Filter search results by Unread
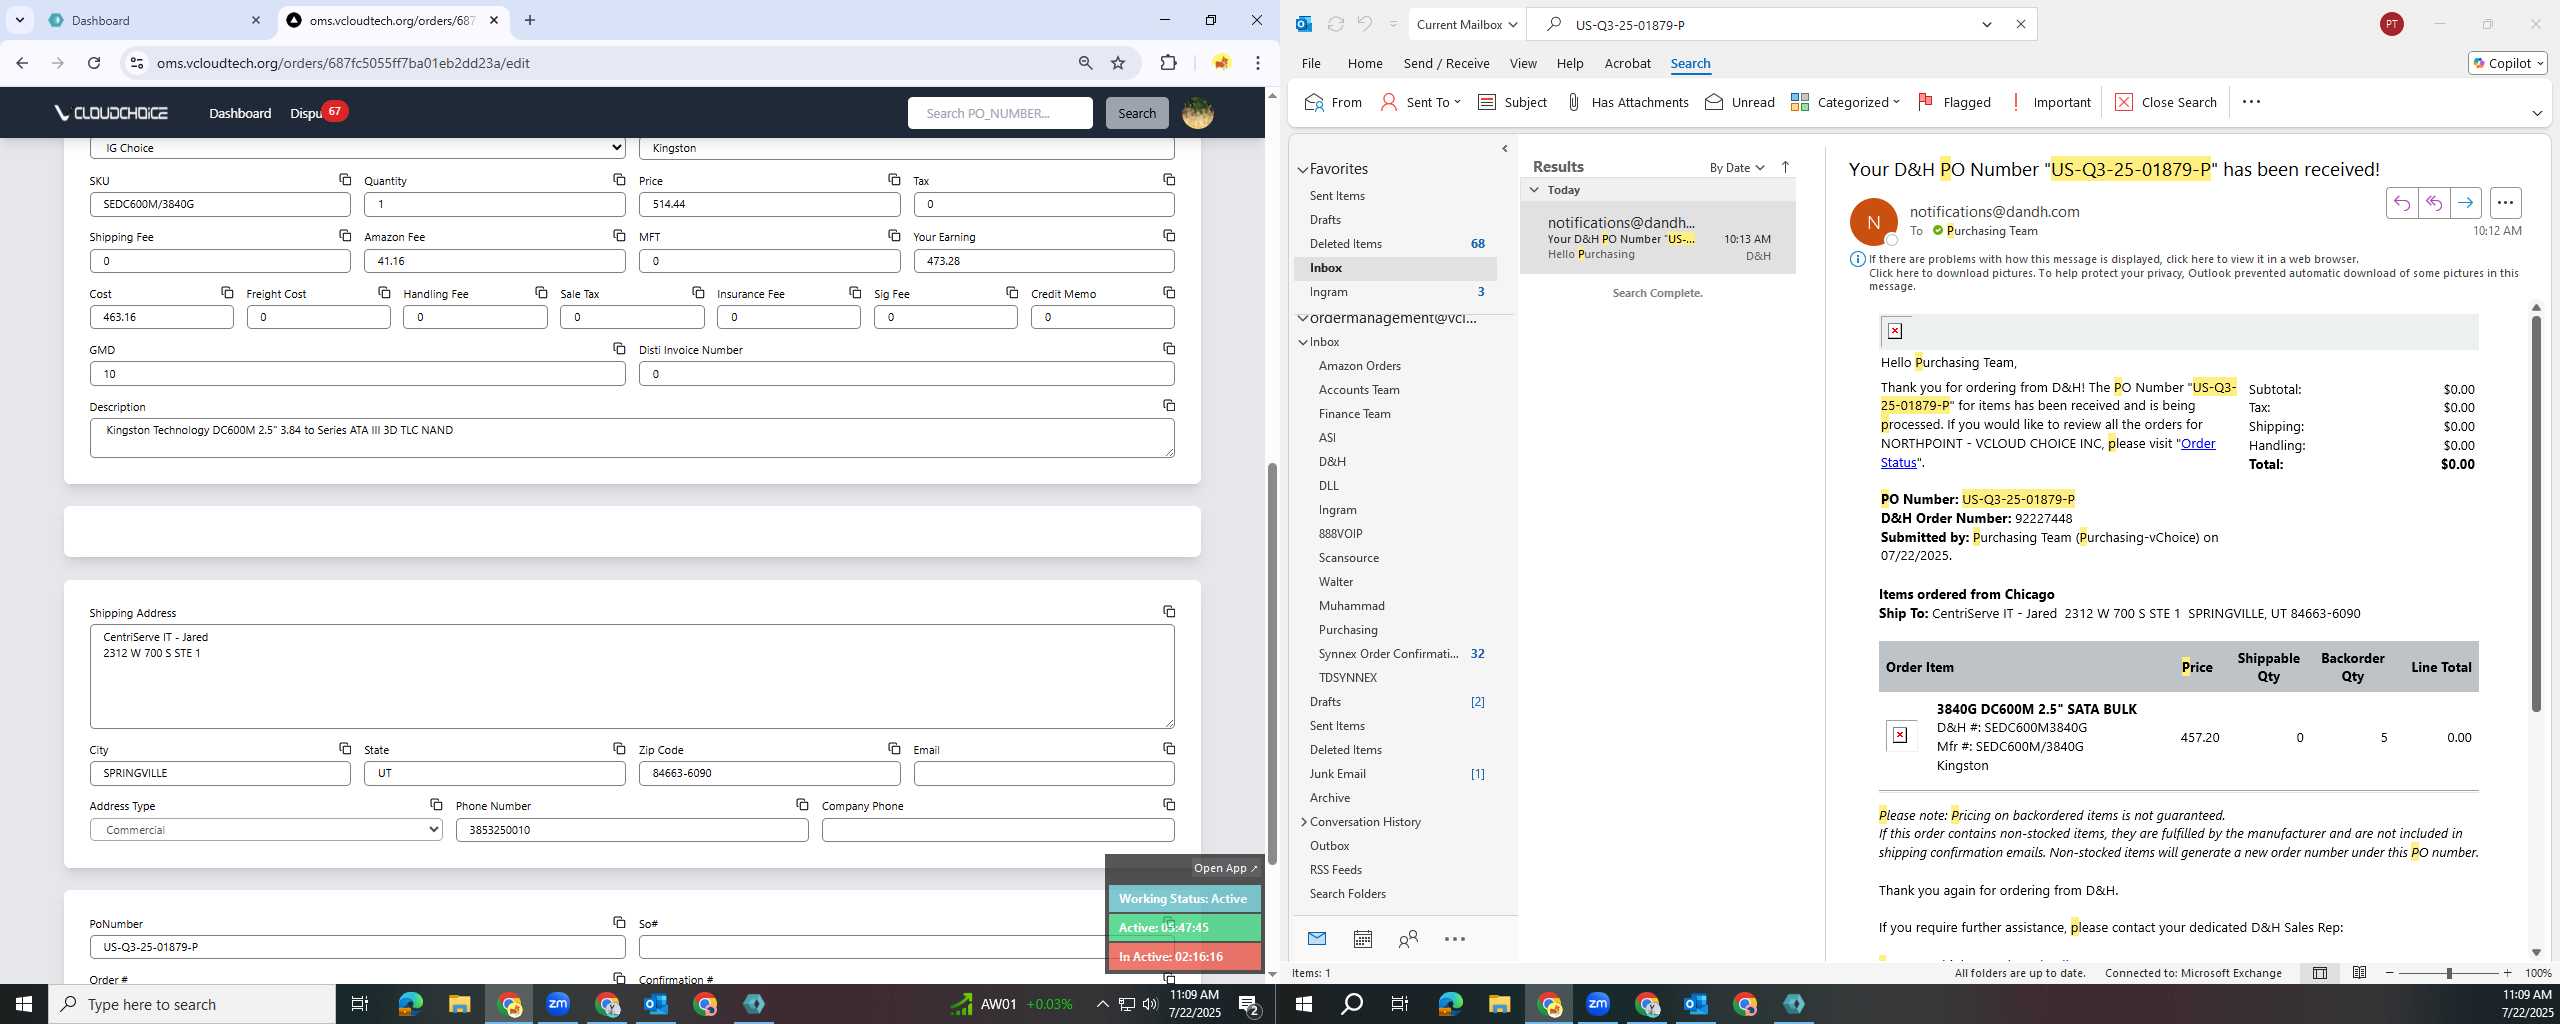 [1740, 102]
